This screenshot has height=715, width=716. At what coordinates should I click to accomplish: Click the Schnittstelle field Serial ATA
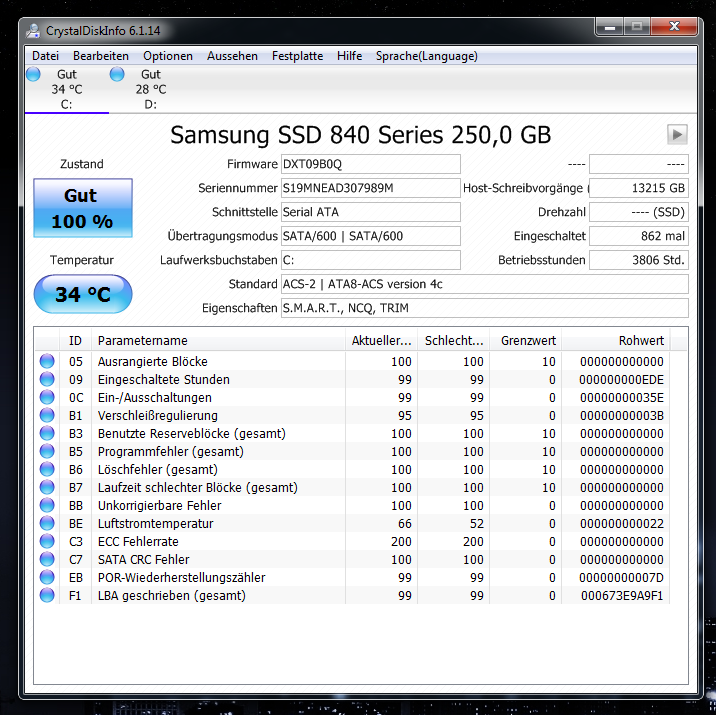coord(370,212)
